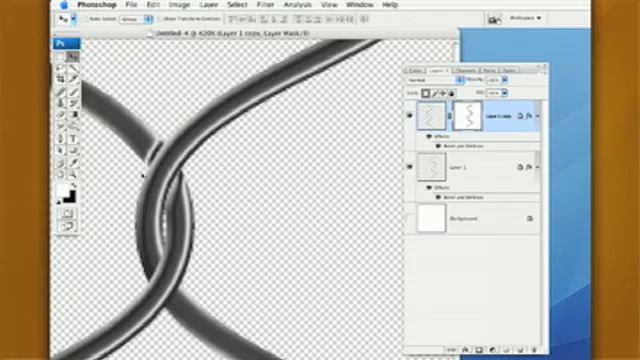This screenshot has height=360, width=640.
Task: Select the Blur tool
Action: click(61, 127)
